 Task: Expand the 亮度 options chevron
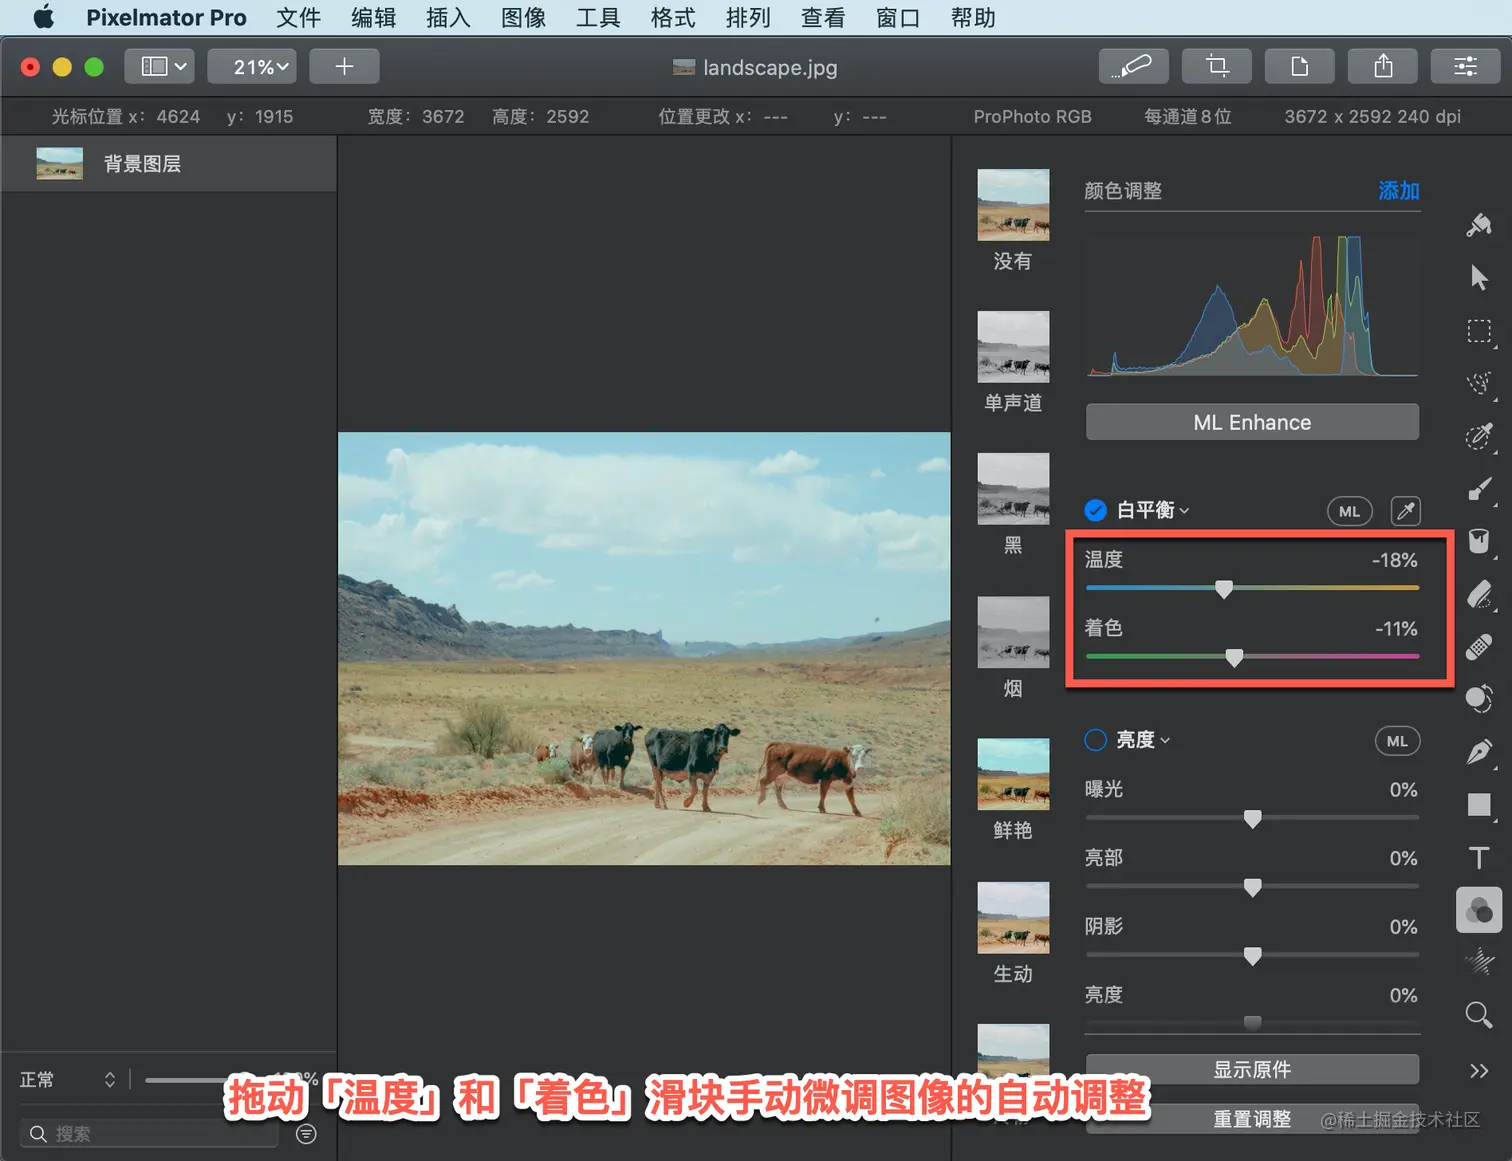(1165, 740)
